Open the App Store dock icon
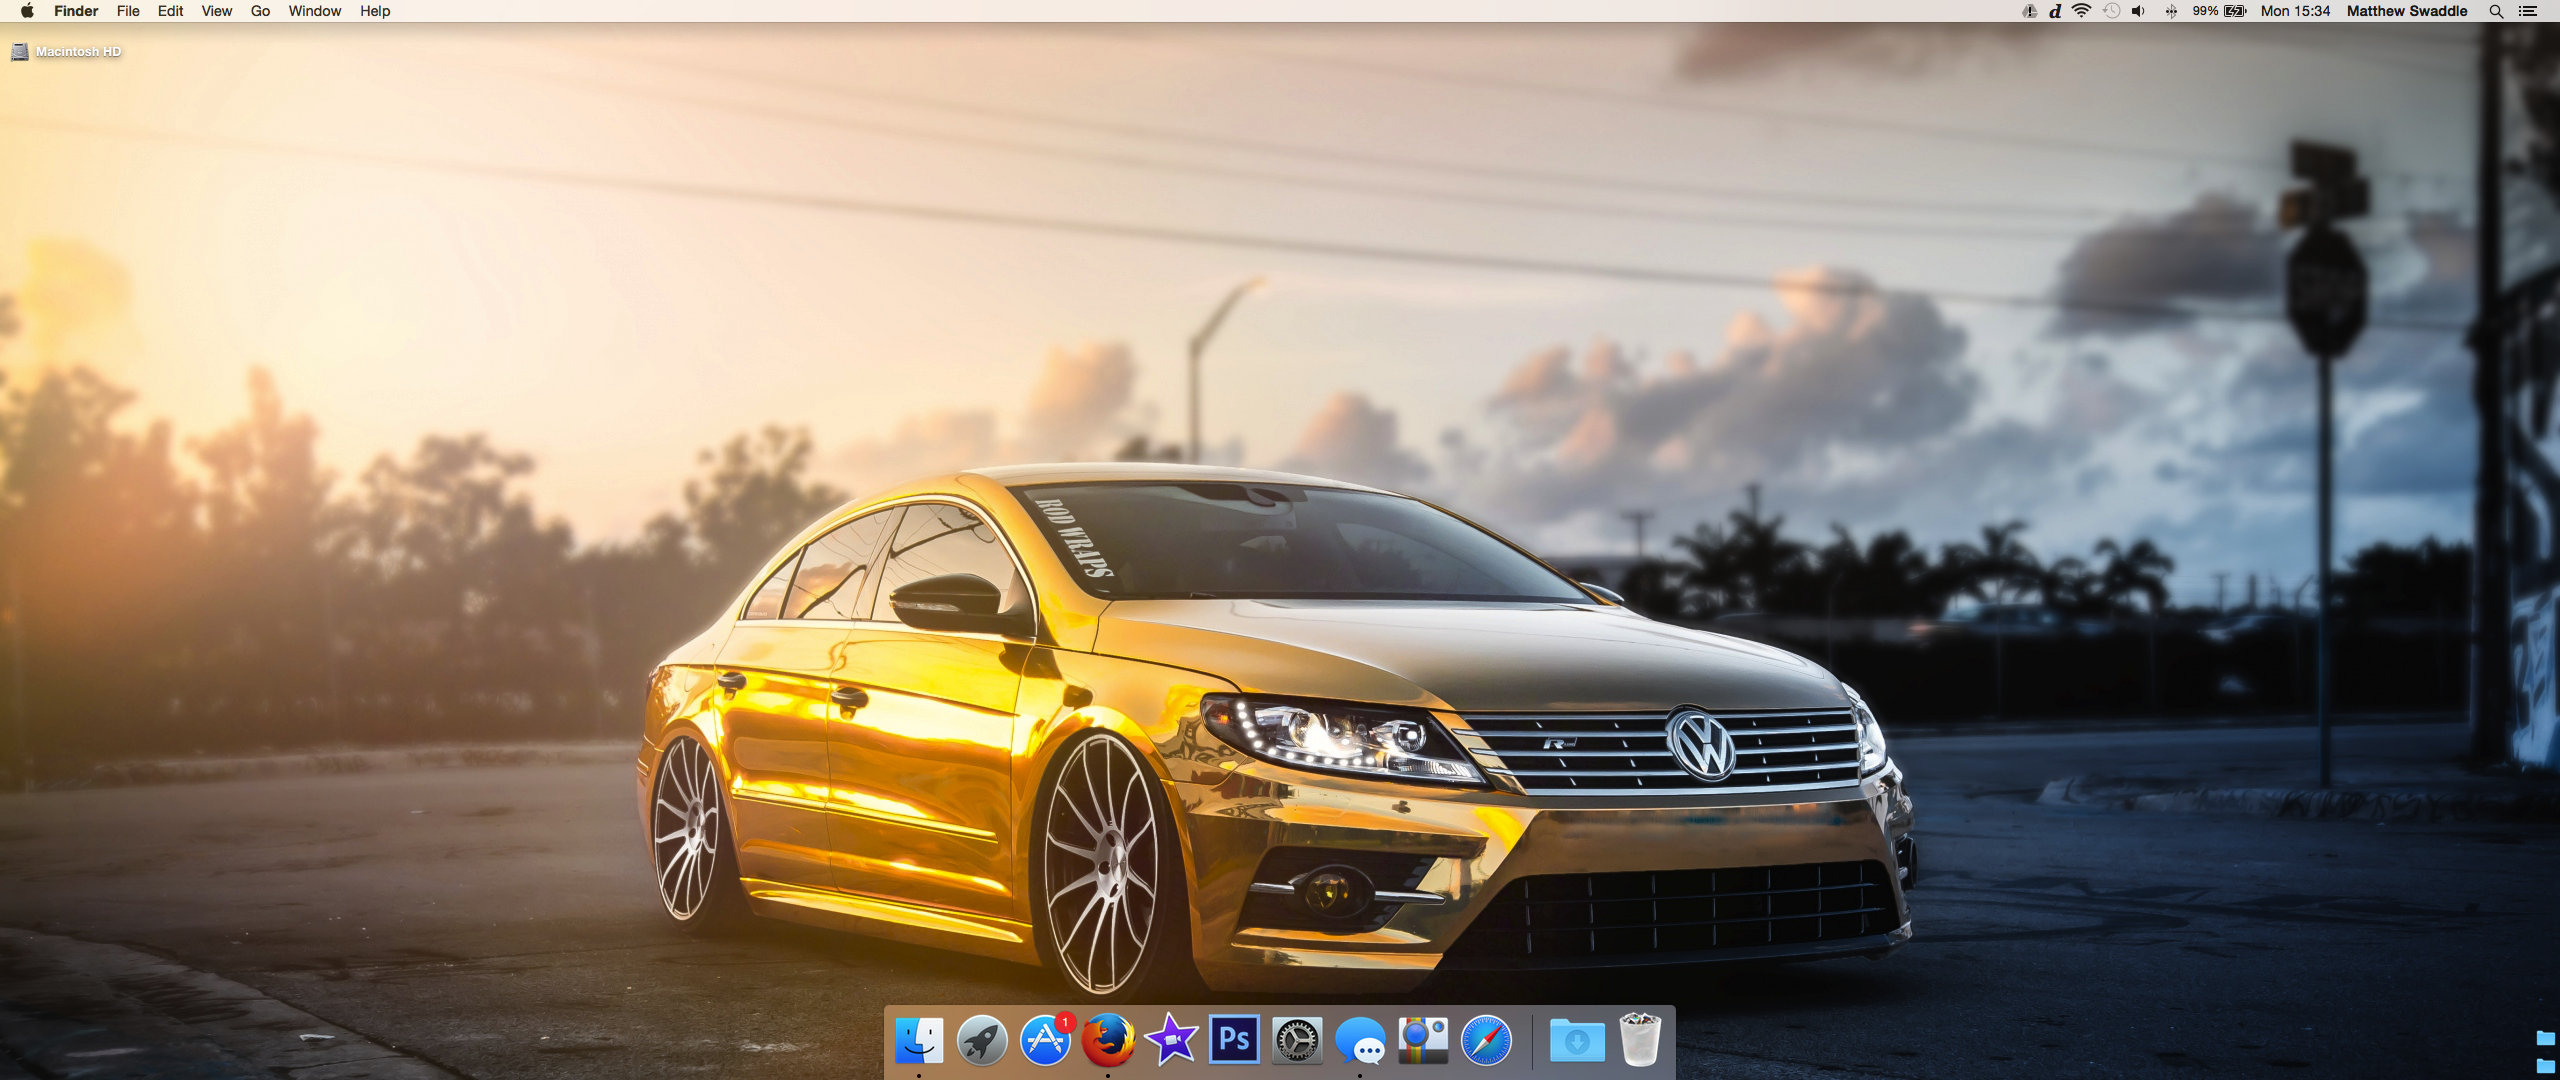The width and height of the screenshot is (2560, 1080). (x=1045, y=1040)
